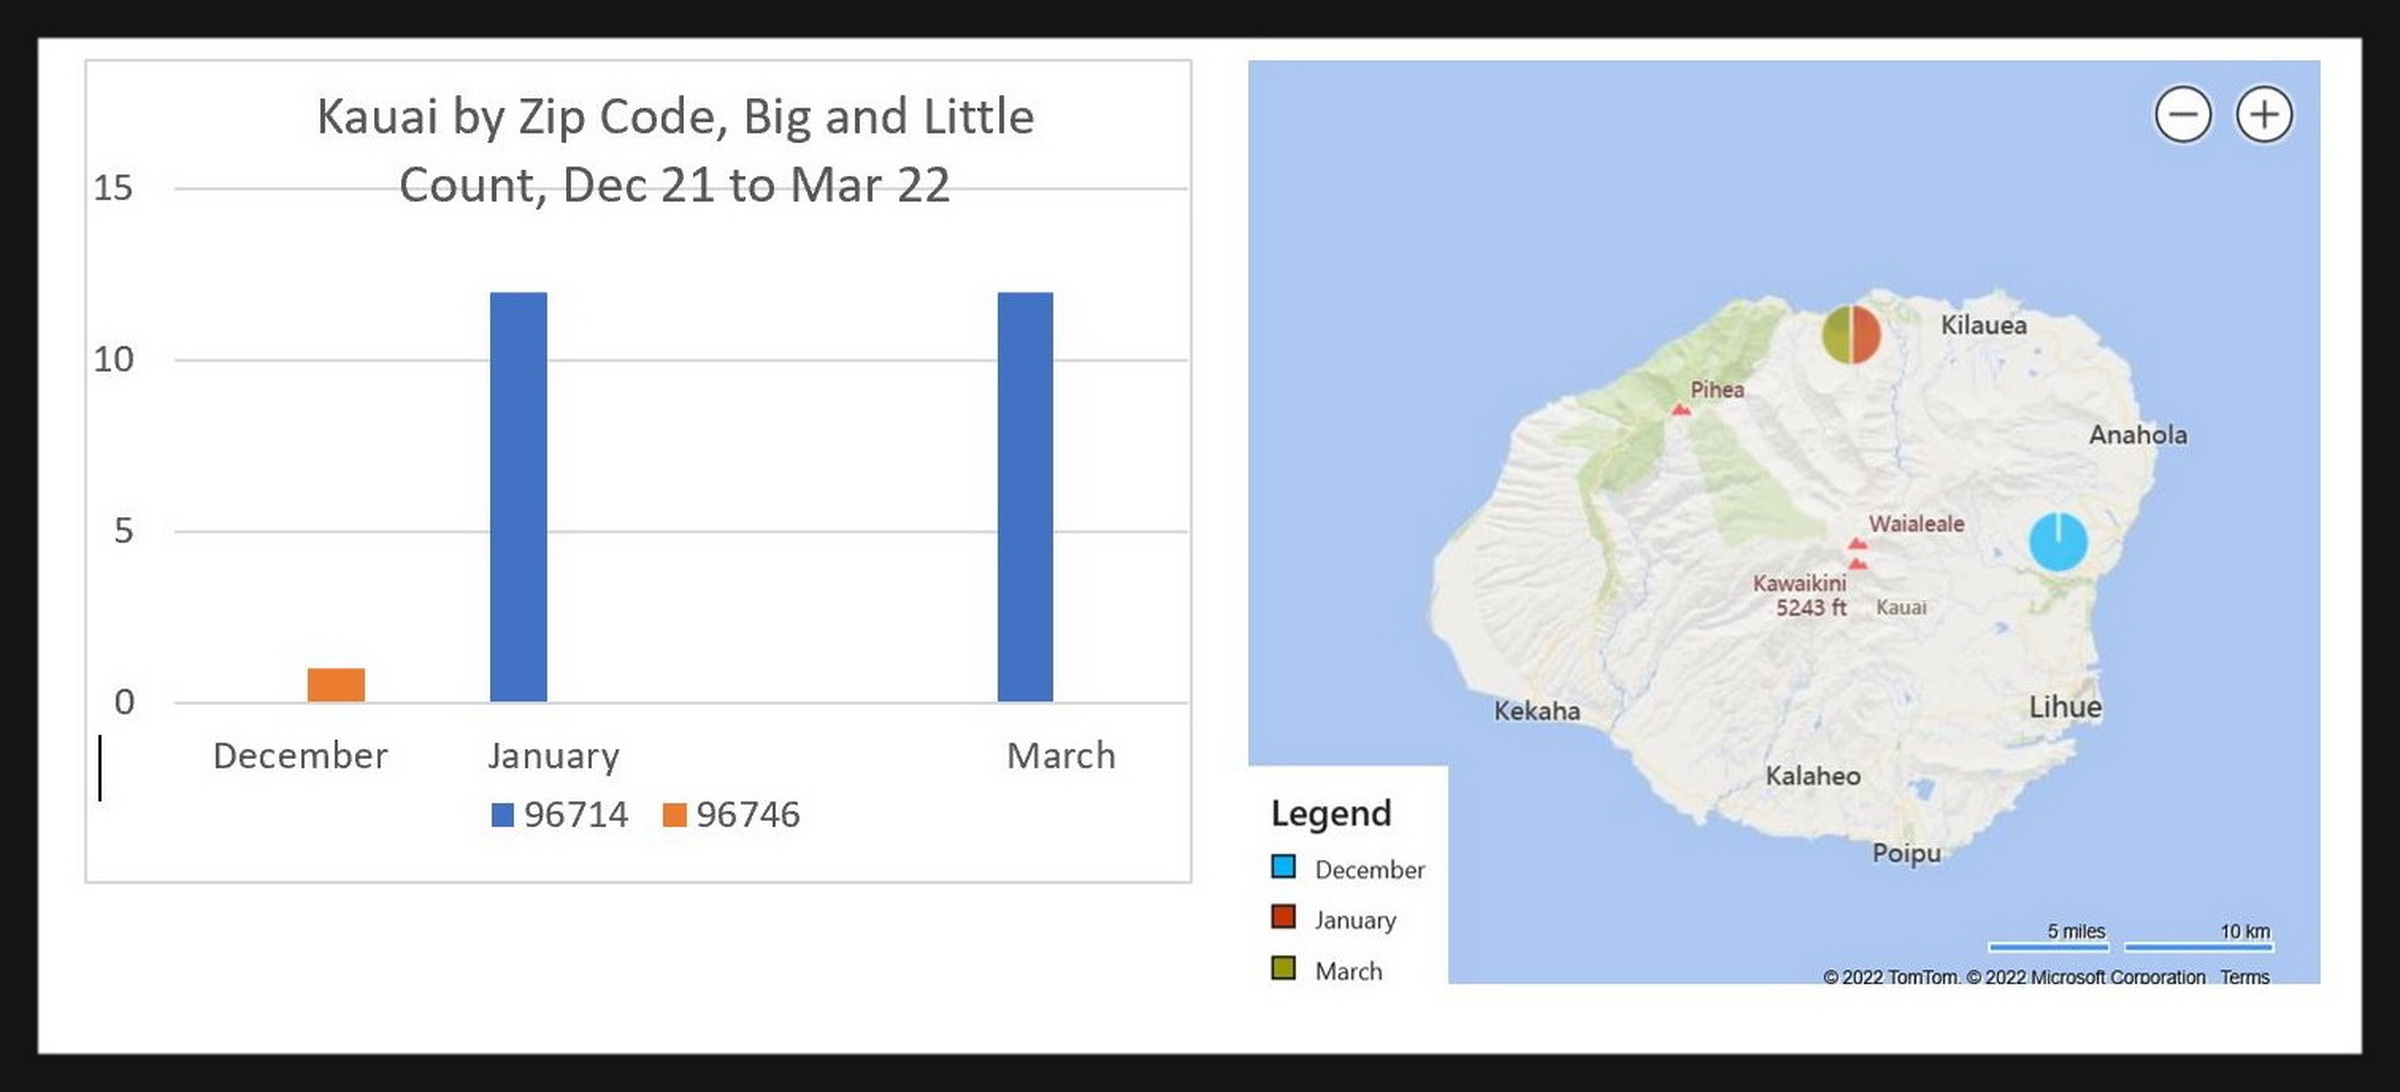Click the blue 96714 chart legend square

(x=502, y=815)
